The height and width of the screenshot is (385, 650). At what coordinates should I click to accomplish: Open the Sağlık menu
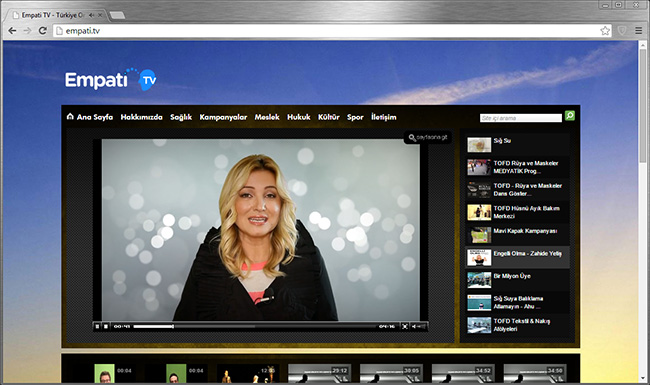point(181,117)
